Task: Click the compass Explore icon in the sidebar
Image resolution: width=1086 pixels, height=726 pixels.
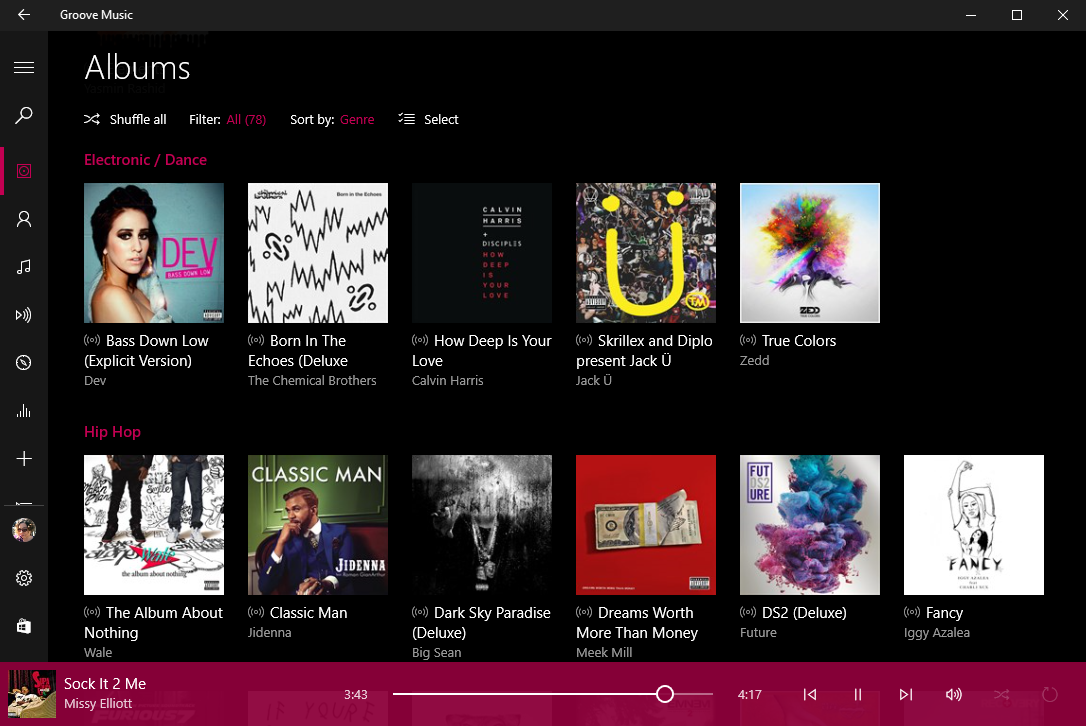Action: [x=24, y=362]
